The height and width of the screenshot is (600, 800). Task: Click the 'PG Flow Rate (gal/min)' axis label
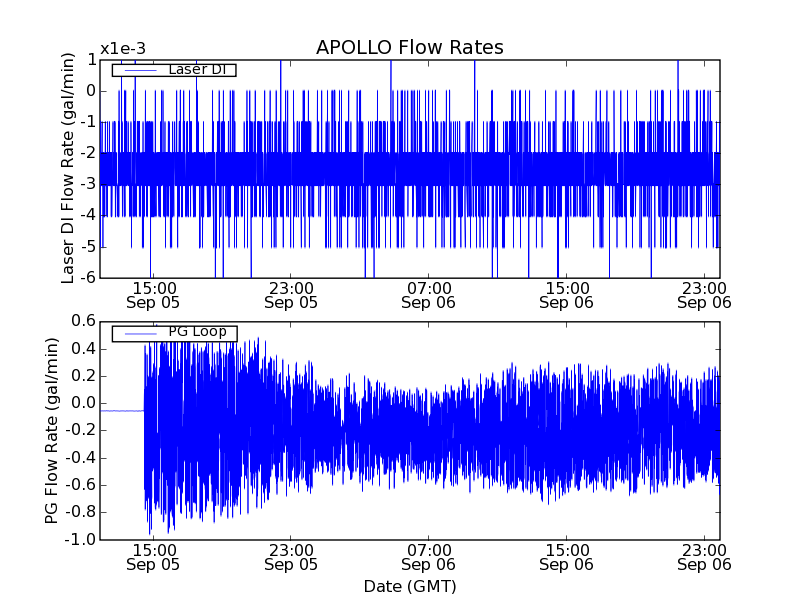click(52, 430)
